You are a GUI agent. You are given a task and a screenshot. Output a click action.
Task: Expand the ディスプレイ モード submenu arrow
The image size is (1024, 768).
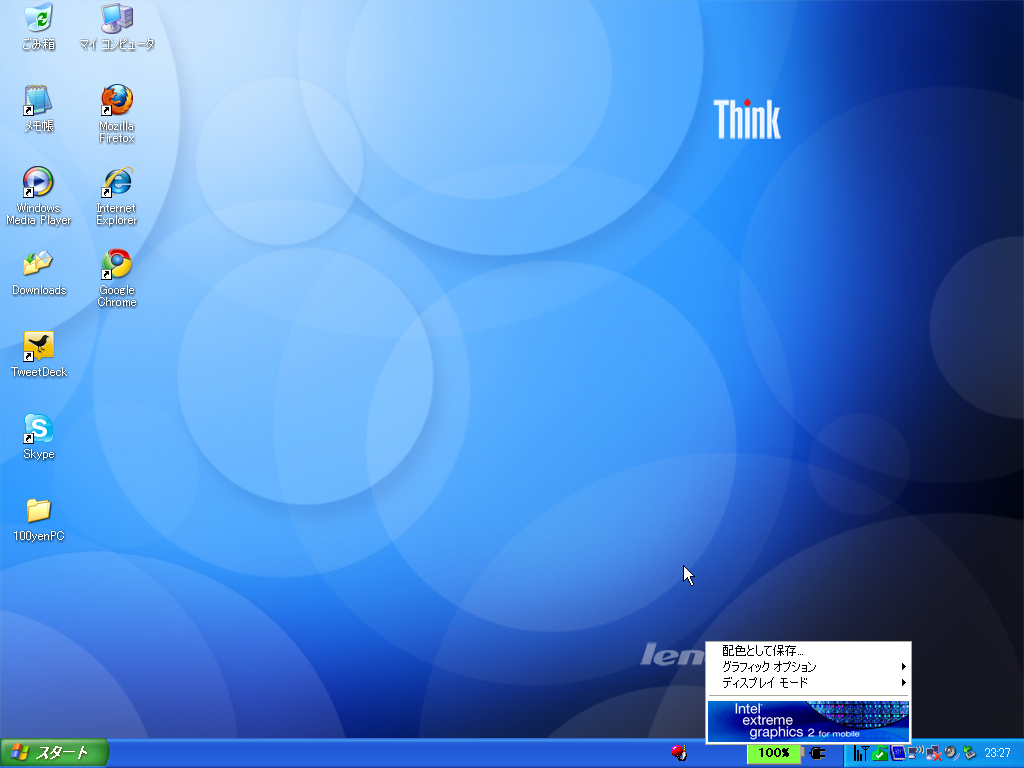904,682
